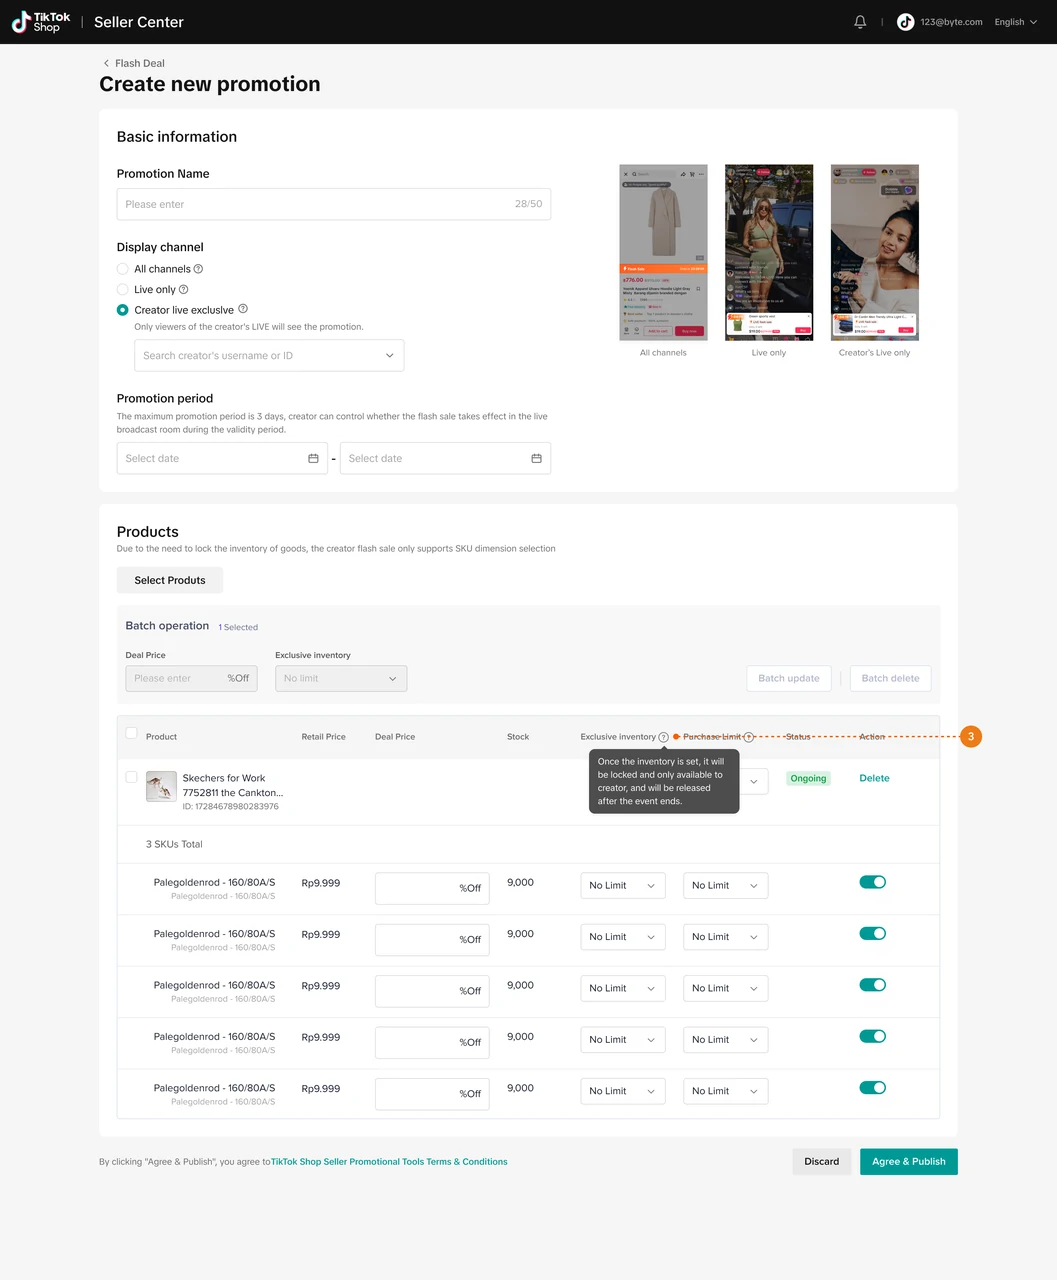Open the English language dropdown
This screenshot has height=1280, width=1057.
point(1015,22)
